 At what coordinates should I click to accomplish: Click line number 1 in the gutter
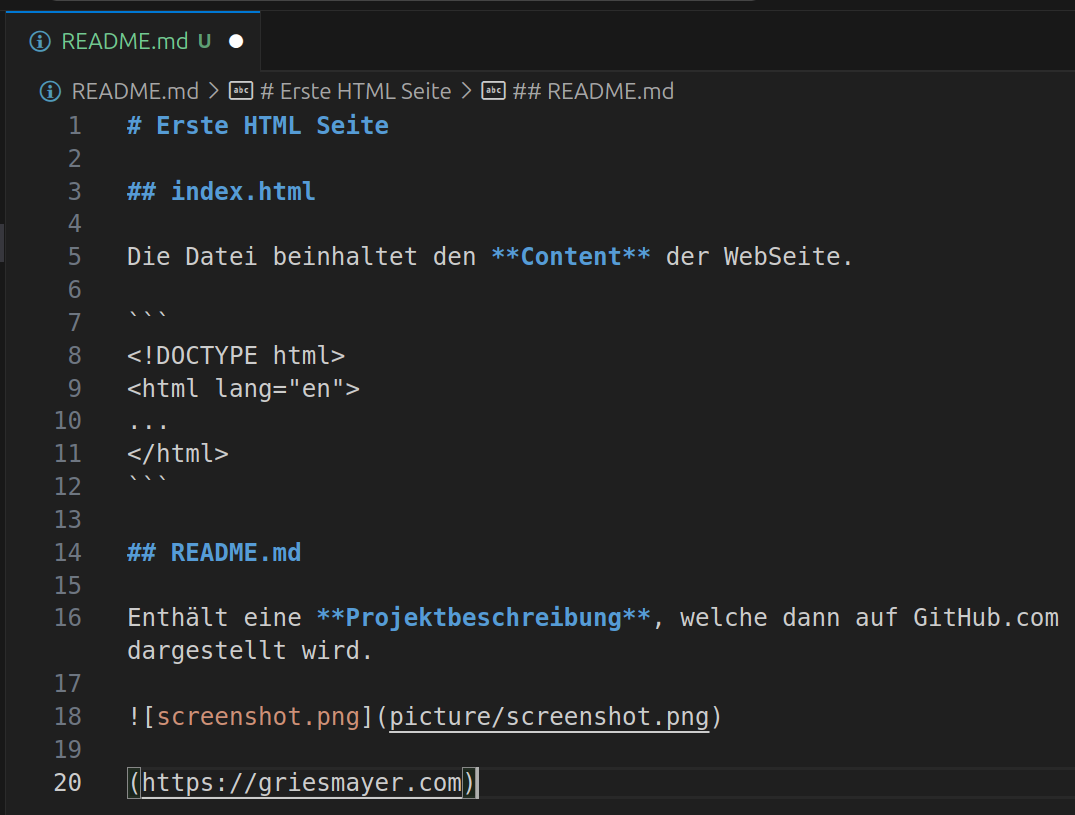coord(74,125)
